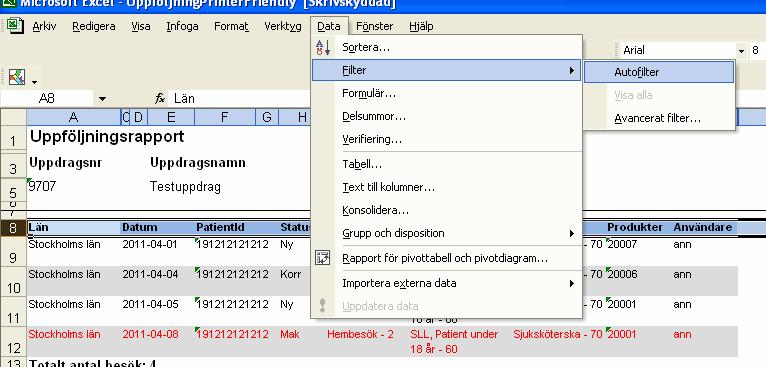
Task: Select row 3 header
Action: click(x=13, y=166)
